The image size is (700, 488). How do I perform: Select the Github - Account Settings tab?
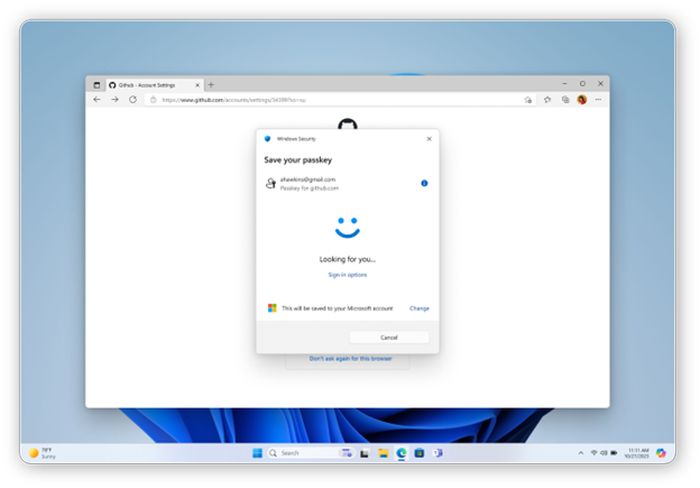[154, 85]
